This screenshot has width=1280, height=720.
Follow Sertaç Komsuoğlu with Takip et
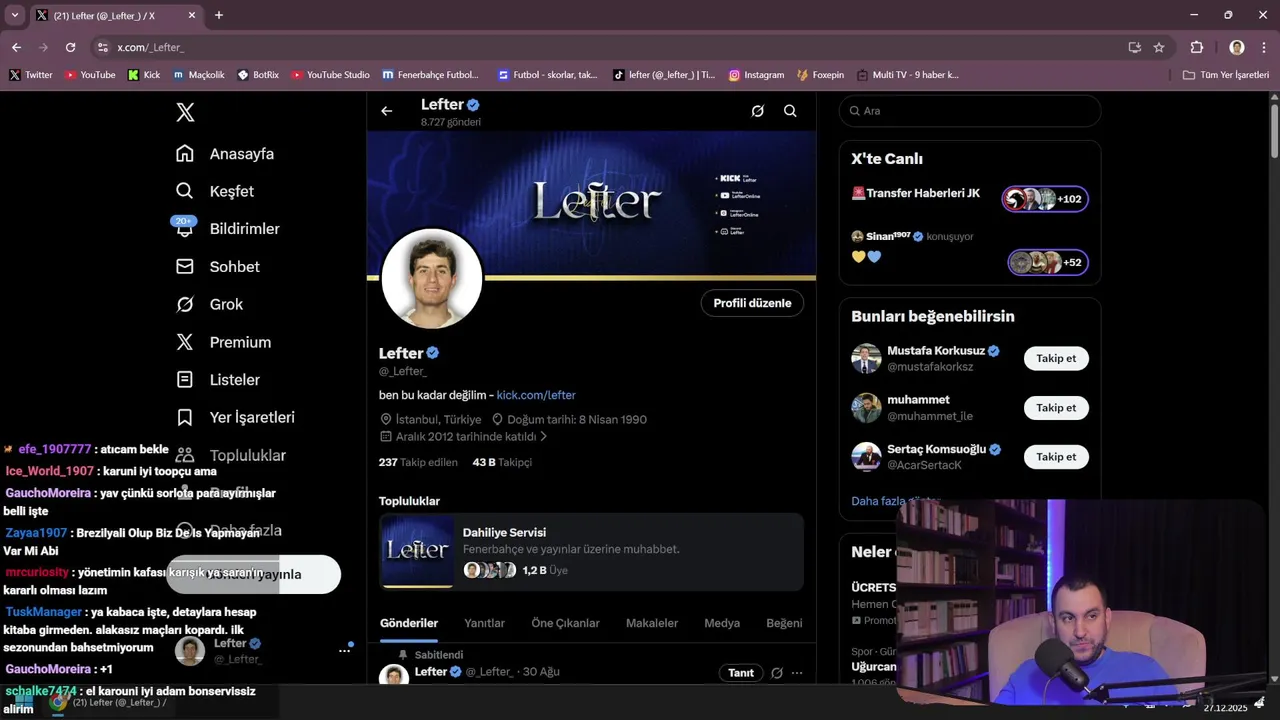coord(1056,457)
